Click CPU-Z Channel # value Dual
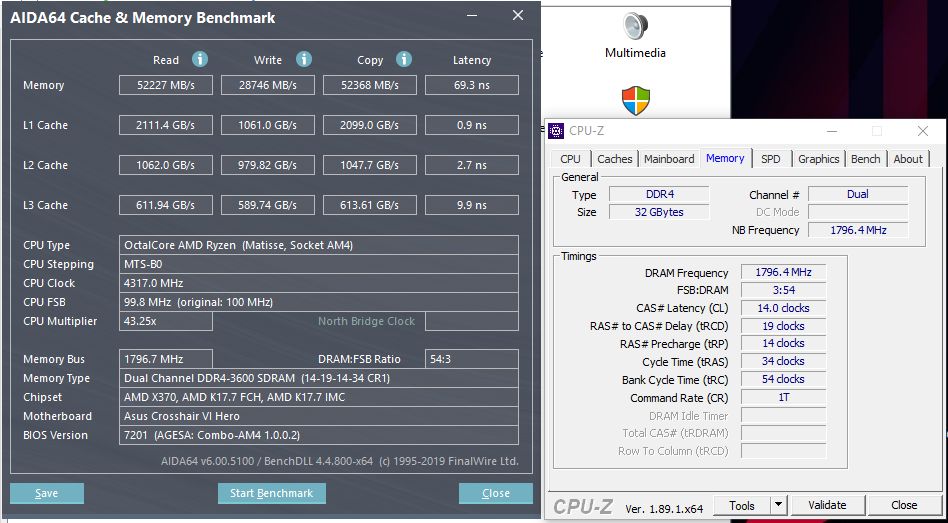 point(858,194)
